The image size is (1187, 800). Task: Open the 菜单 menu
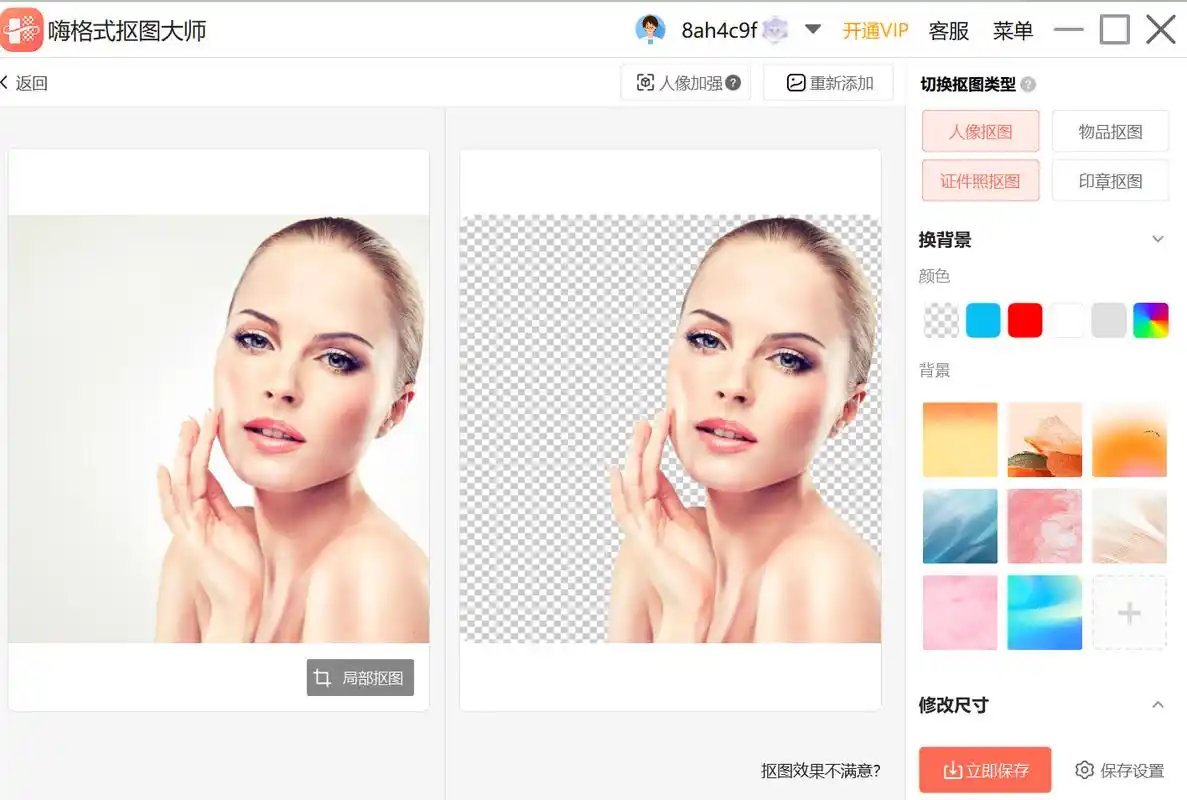[1013, 30]
